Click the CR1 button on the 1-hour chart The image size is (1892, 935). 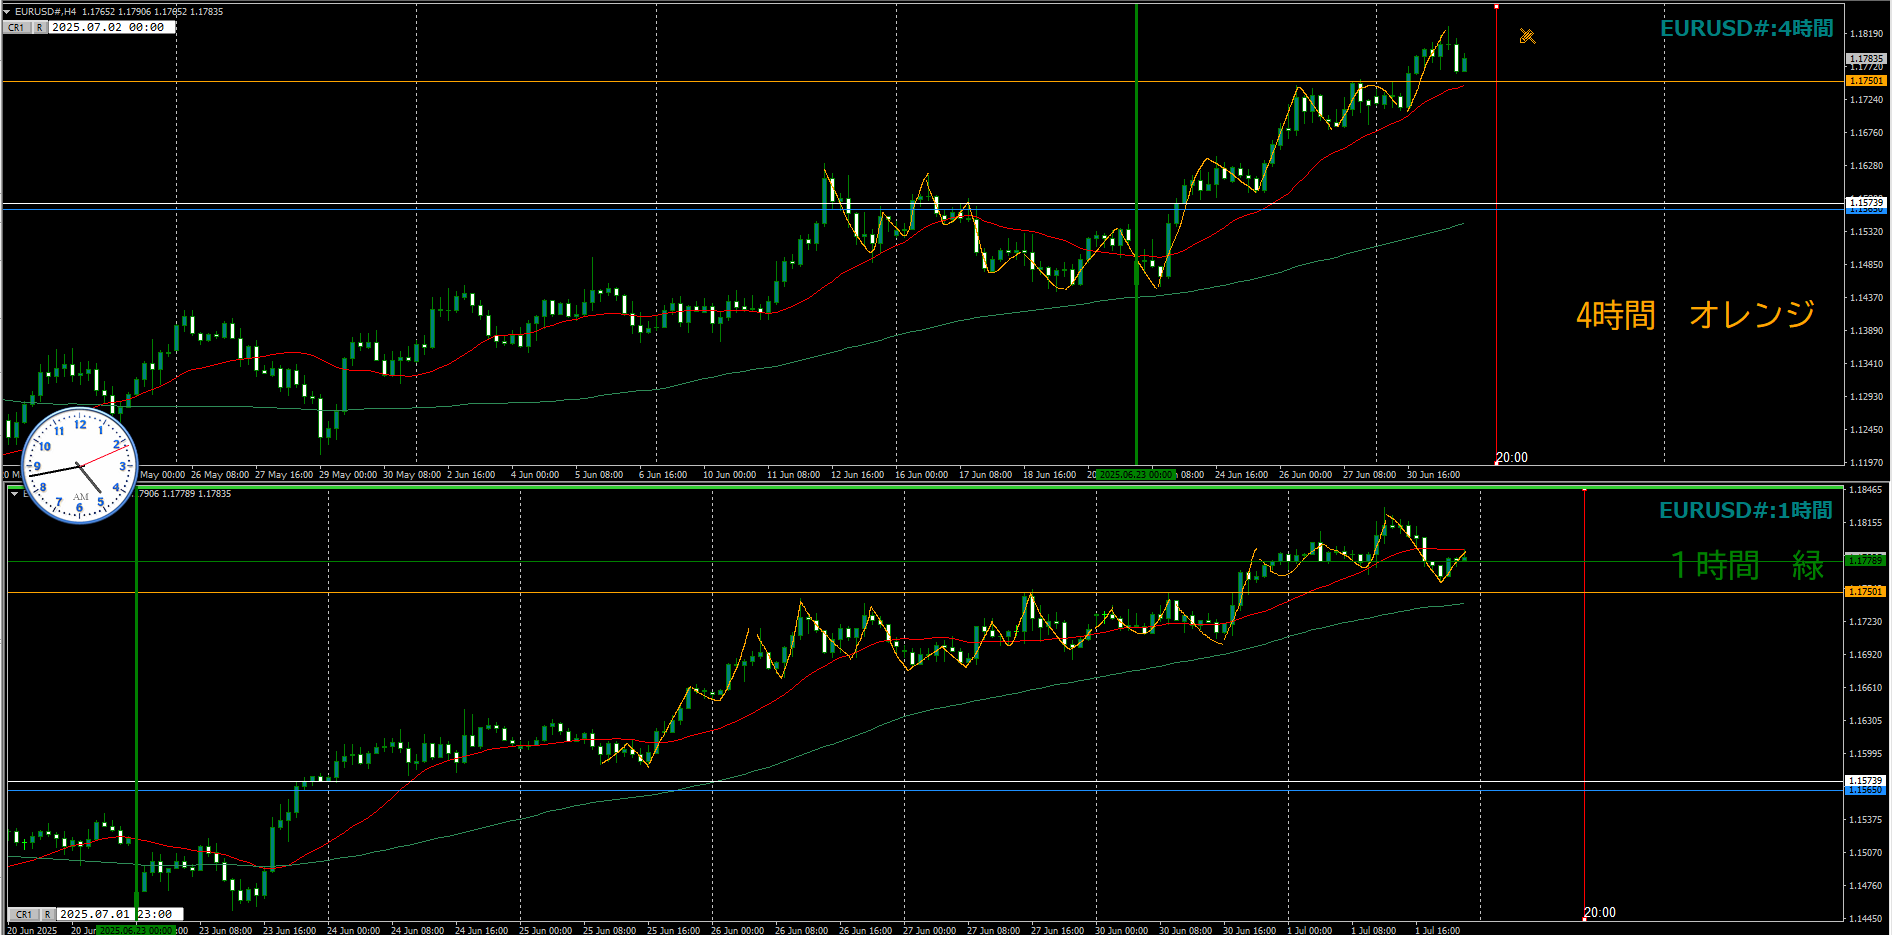pos(25,914)
